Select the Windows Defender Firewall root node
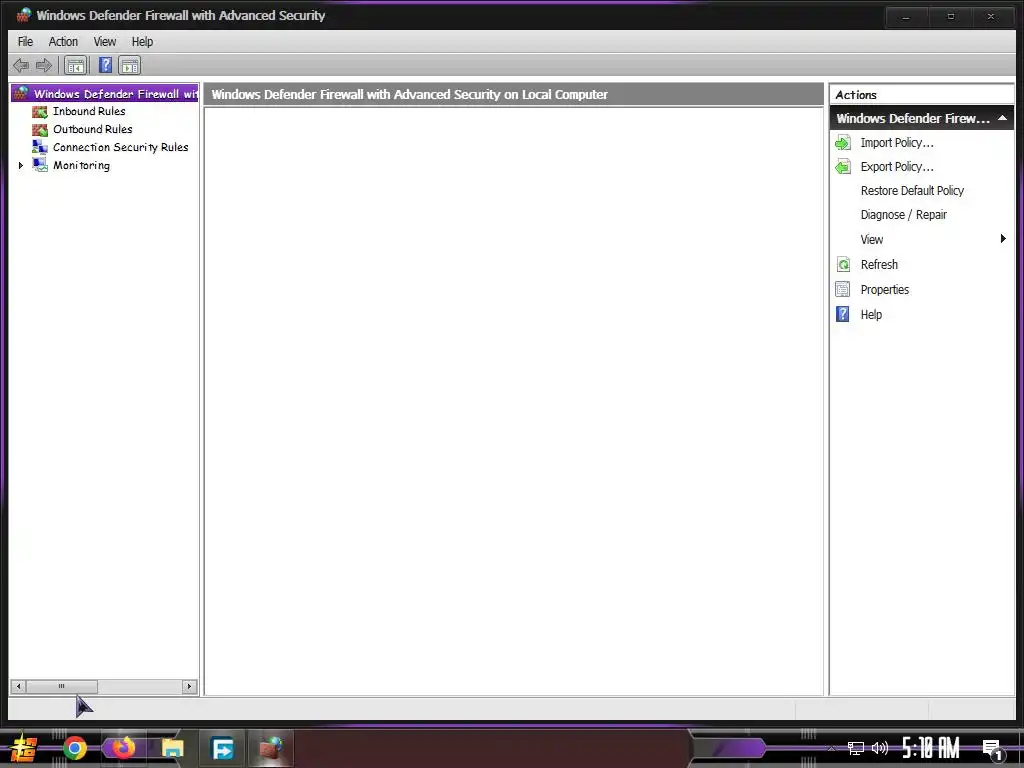This screenshot has height=768, width=1024. click(116, 93)
